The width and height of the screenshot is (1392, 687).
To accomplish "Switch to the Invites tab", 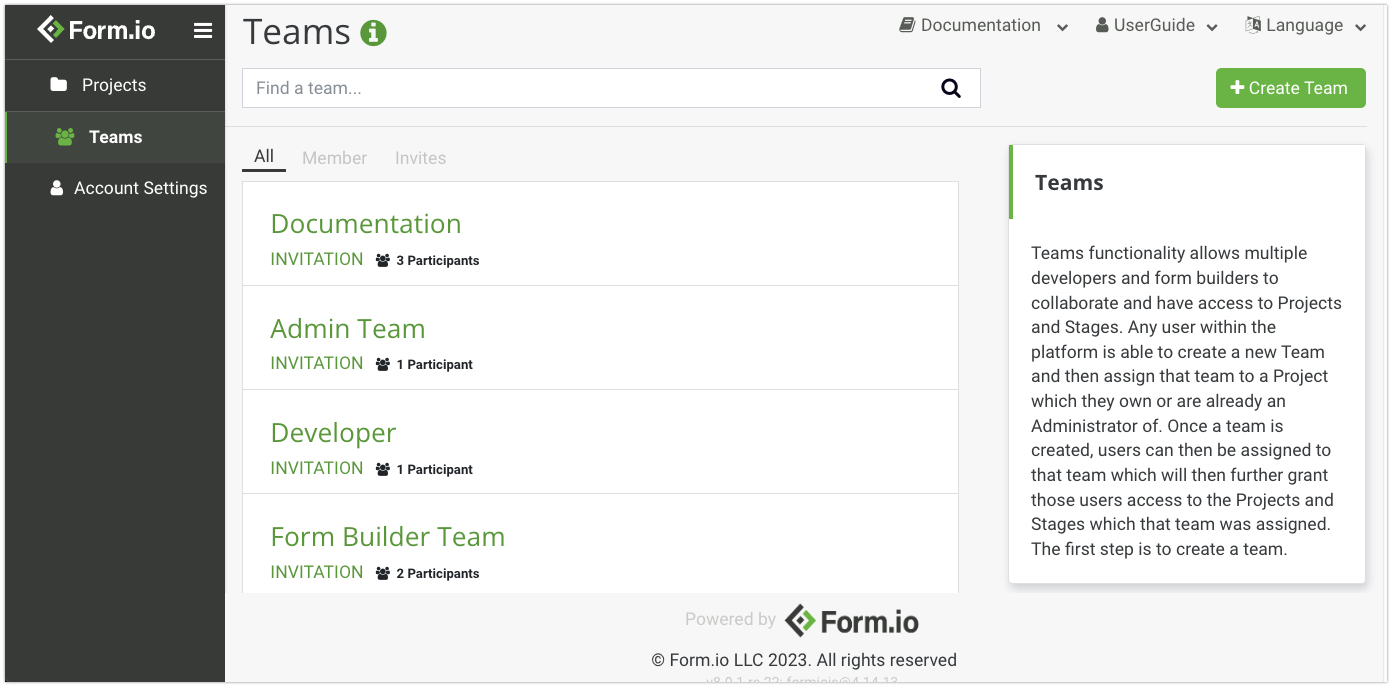I will (420, 158).
